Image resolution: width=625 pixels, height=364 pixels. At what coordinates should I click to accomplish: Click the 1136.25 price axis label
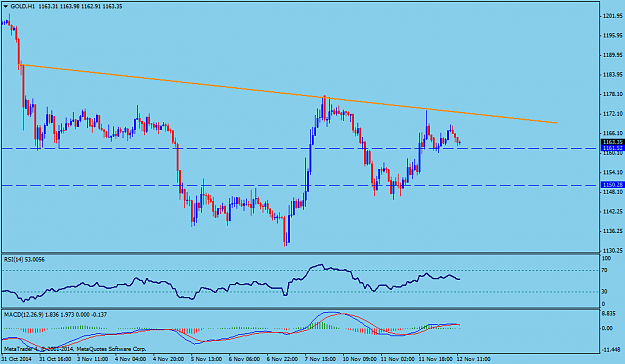point(613,231)
